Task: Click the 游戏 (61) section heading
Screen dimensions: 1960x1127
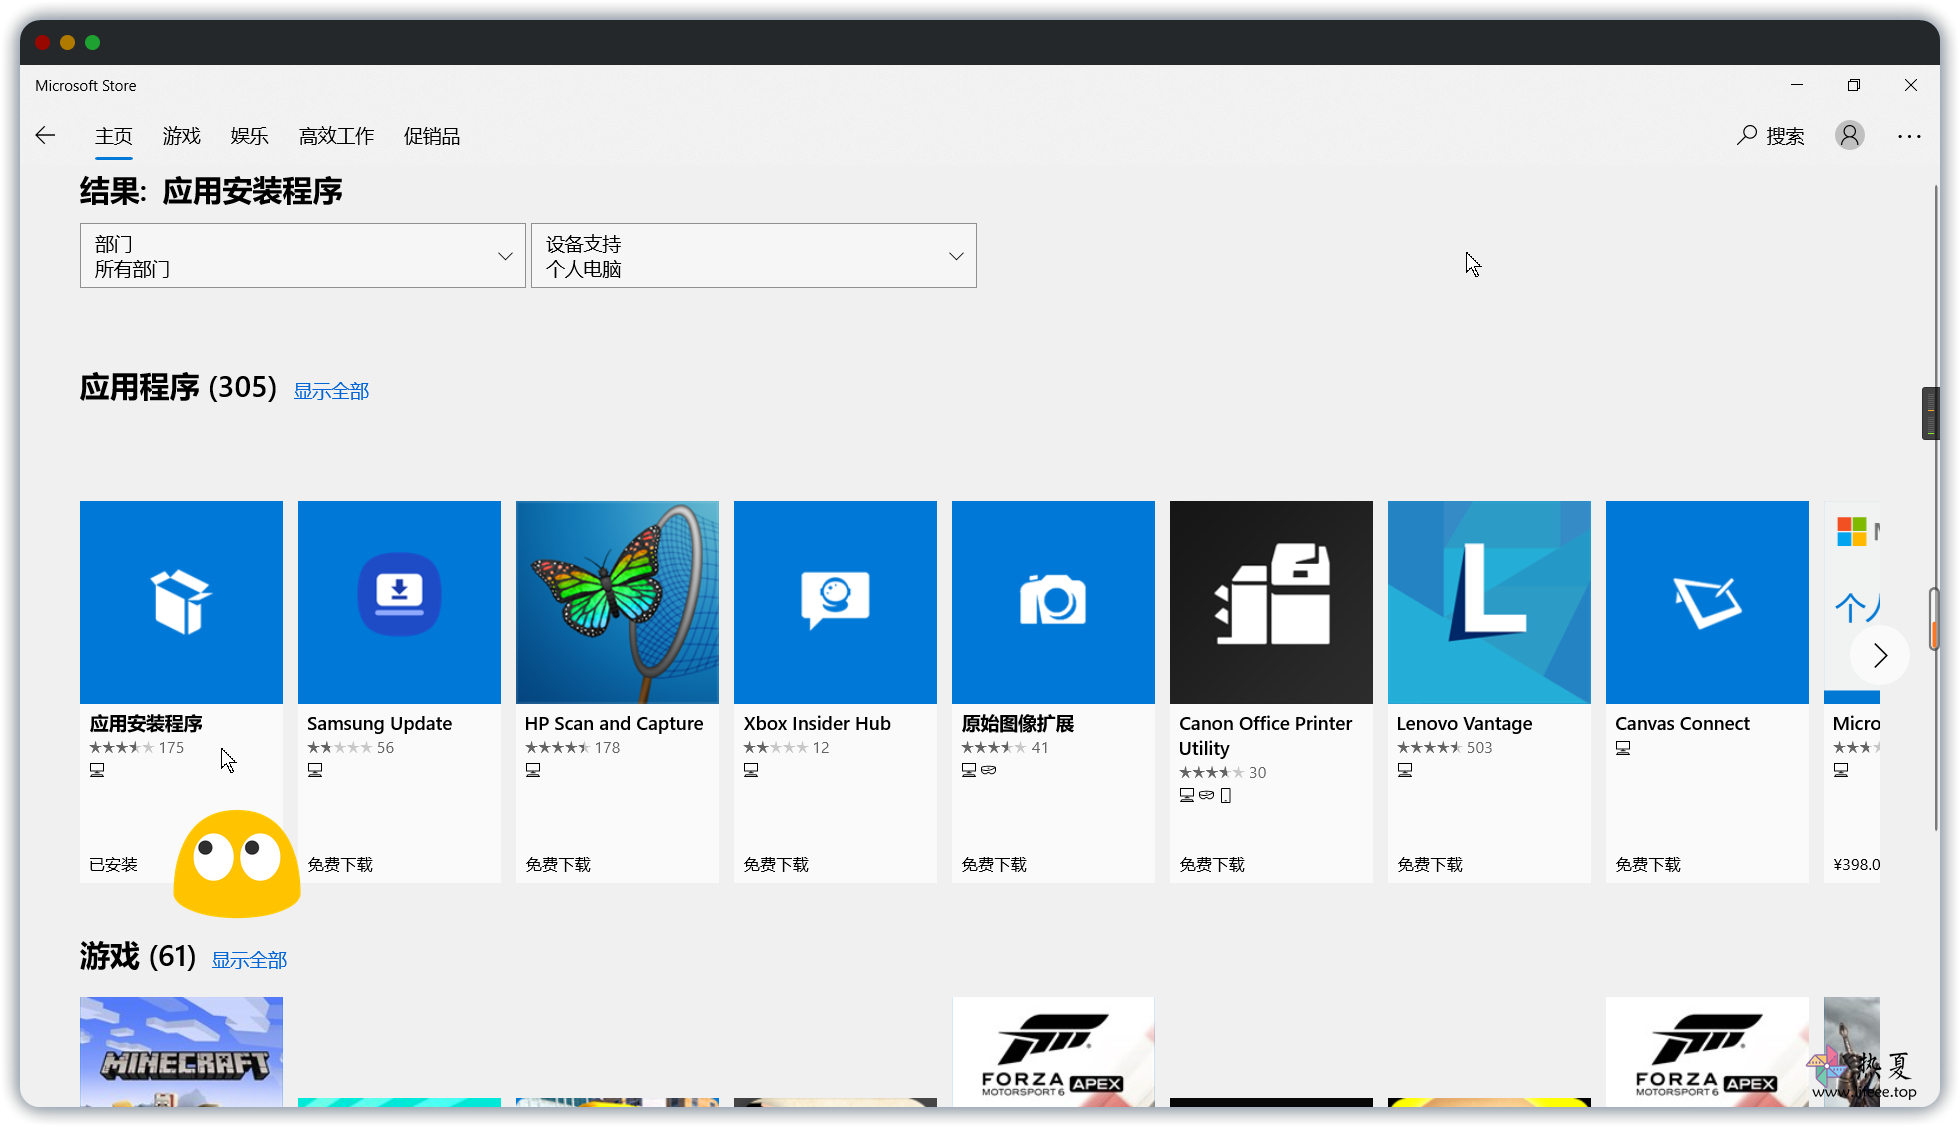Action: pos(138,956)
